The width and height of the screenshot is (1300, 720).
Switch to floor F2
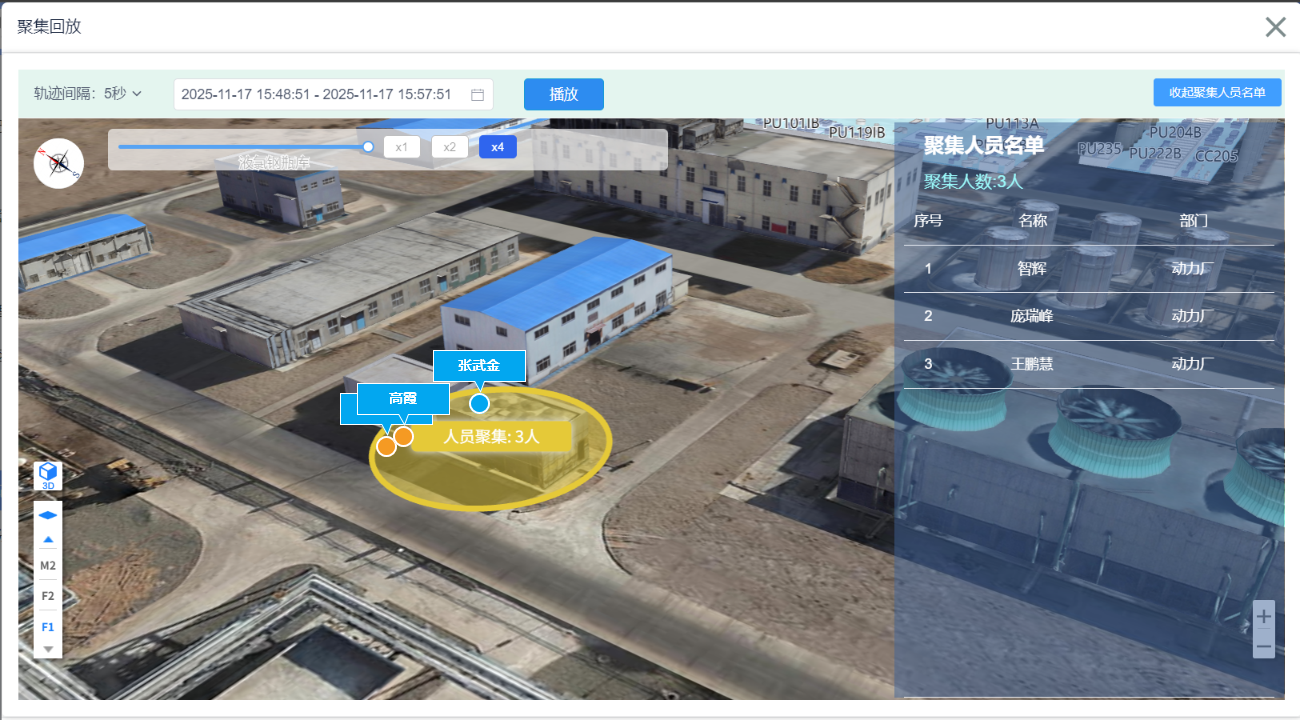click(x=48, y=596)
